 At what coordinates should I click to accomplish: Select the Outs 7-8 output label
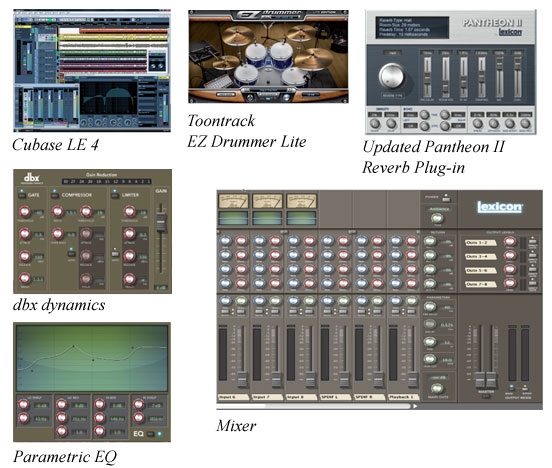[480, 283]
